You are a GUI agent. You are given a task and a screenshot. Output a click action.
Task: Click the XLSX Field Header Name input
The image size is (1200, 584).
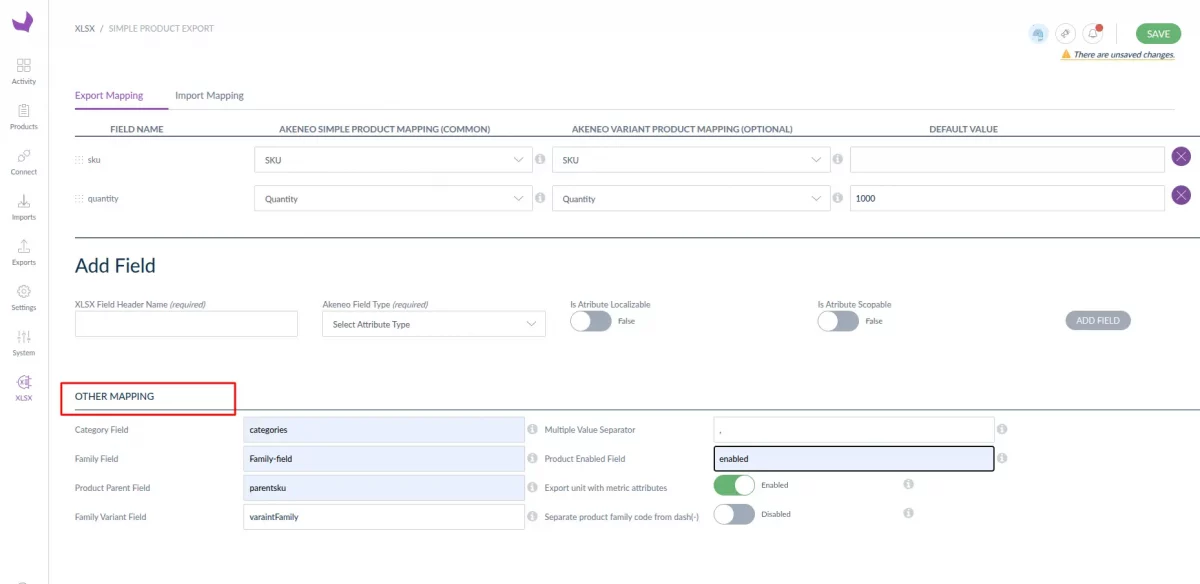coord(186,324)
